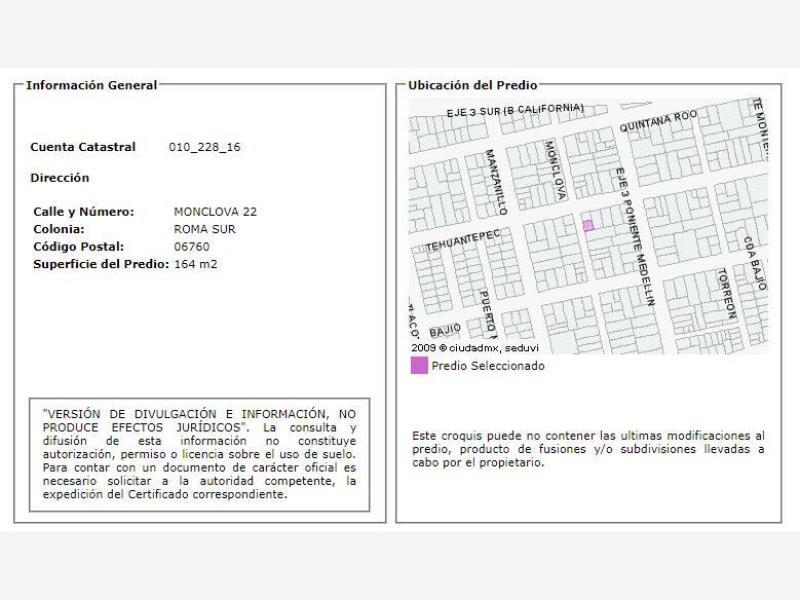Click the CDA BAJIO street label on map
This screenshot has width=800, height=600.
click(755, 263)
